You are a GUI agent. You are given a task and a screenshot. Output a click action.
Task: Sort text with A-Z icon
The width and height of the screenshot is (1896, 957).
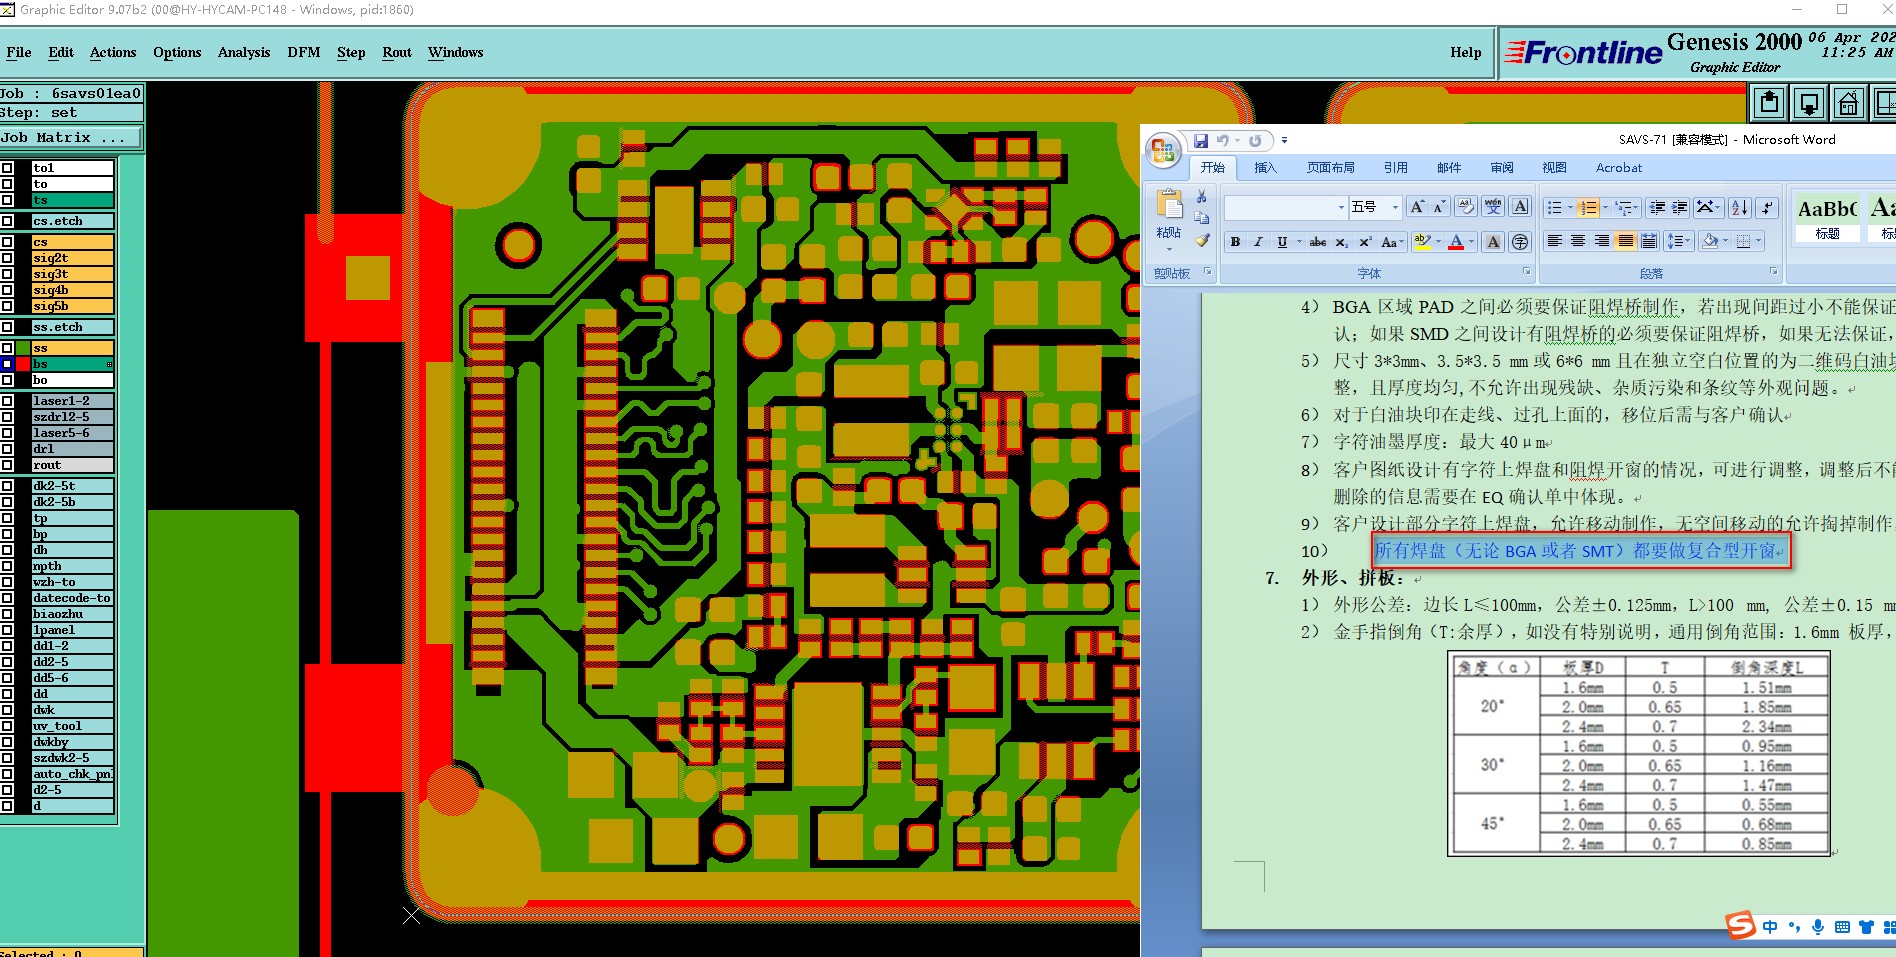(1740, 207)
